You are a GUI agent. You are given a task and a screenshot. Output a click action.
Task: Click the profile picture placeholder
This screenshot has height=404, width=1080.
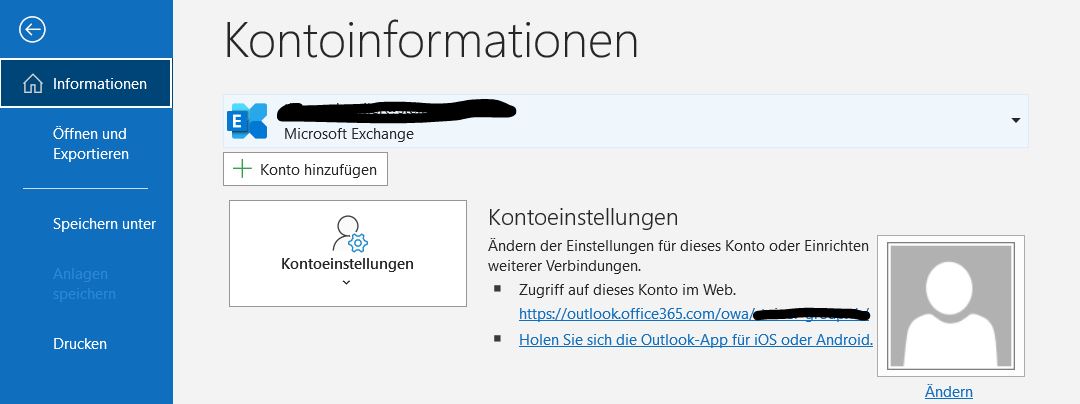click(951, 306)
